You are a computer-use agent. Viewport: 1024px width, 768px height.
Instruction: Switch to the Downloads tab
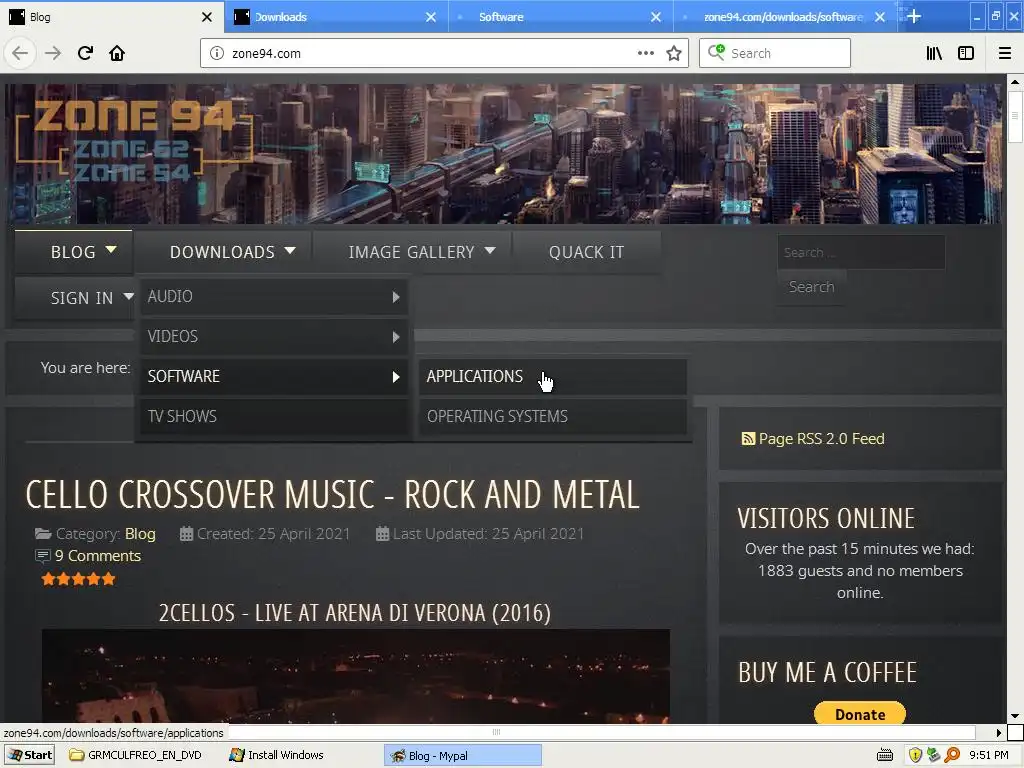[x=336, y=17]
